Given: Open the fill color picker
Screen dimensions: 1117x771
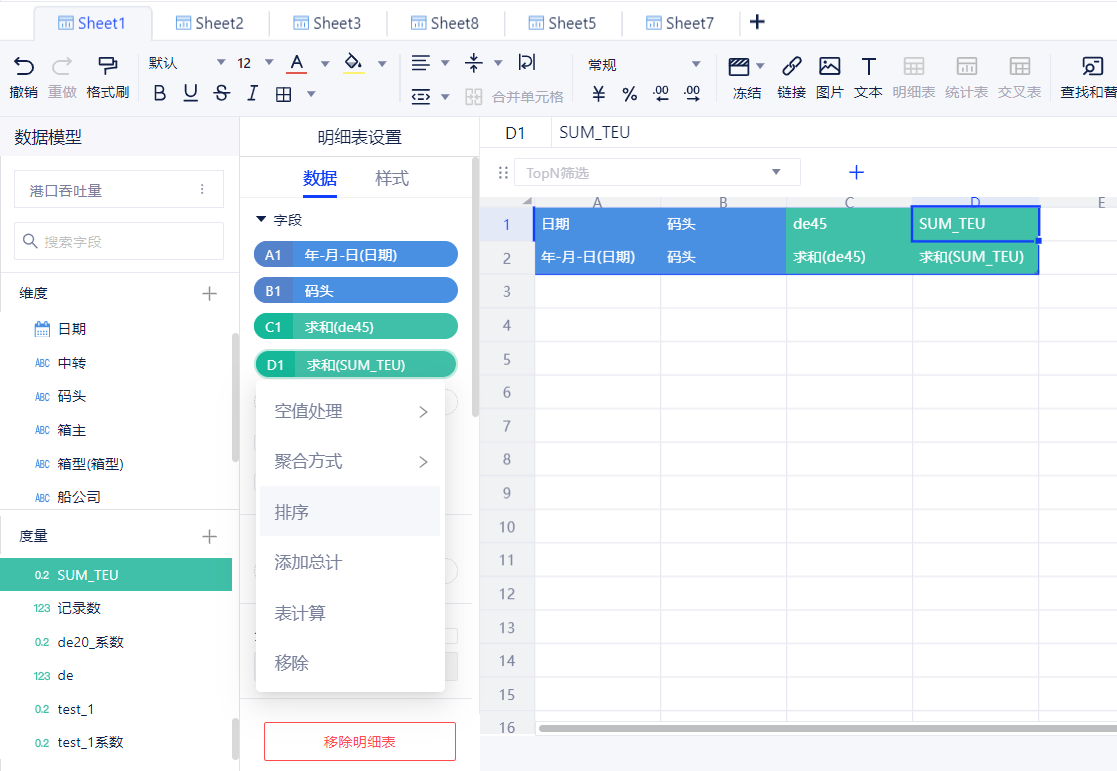Looking at the screenshot, I should click(381, 63).
